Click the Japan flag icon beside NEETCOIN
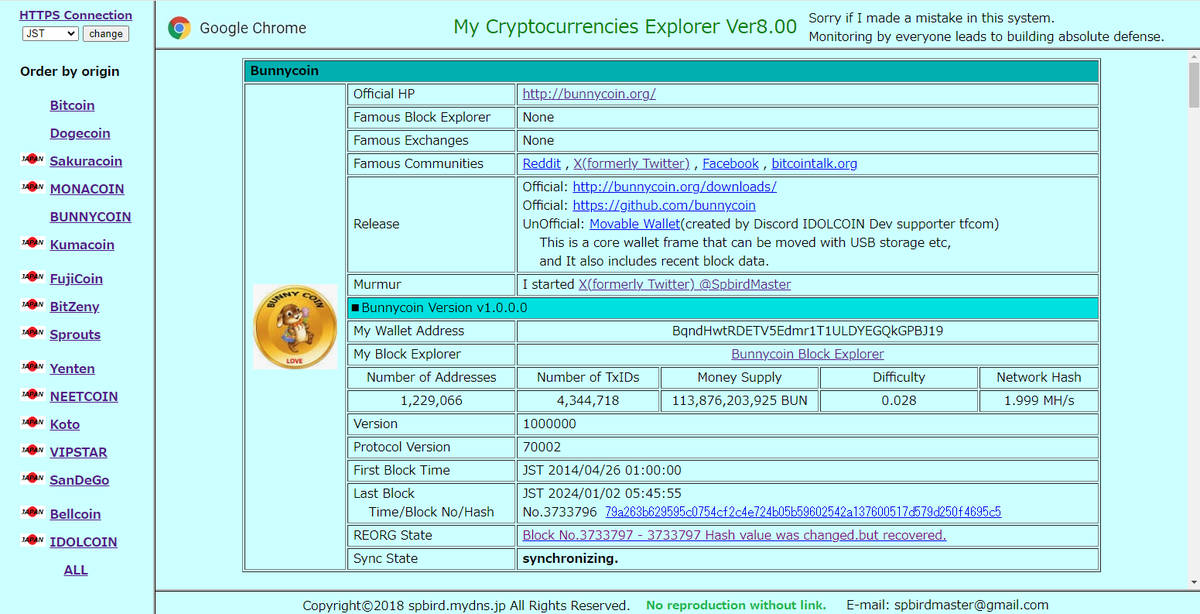 31,396
